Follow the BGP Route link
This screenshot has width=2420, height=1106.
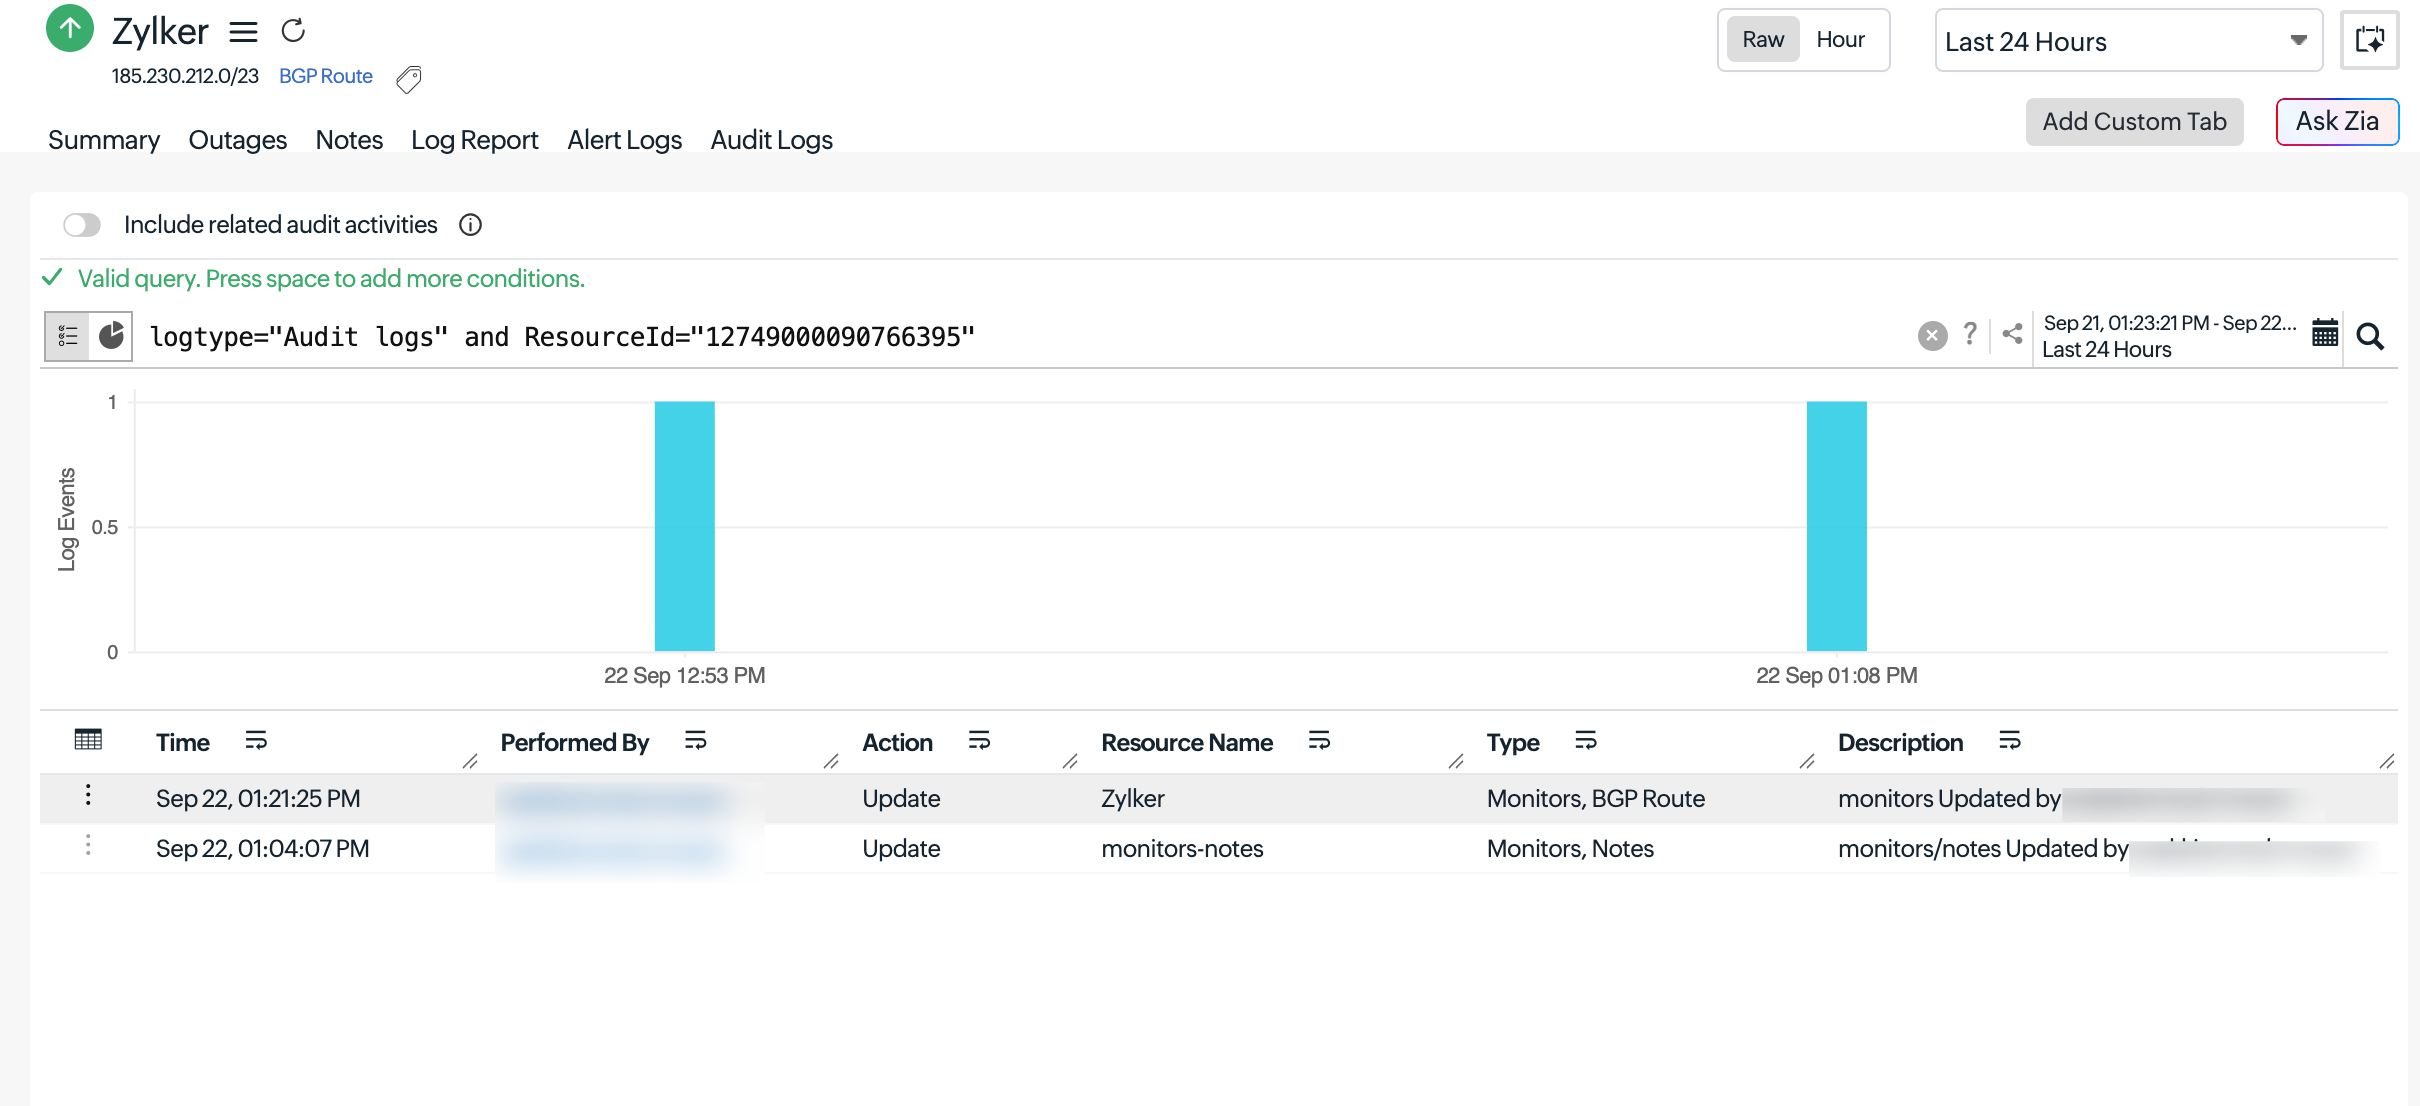(326, 76)
